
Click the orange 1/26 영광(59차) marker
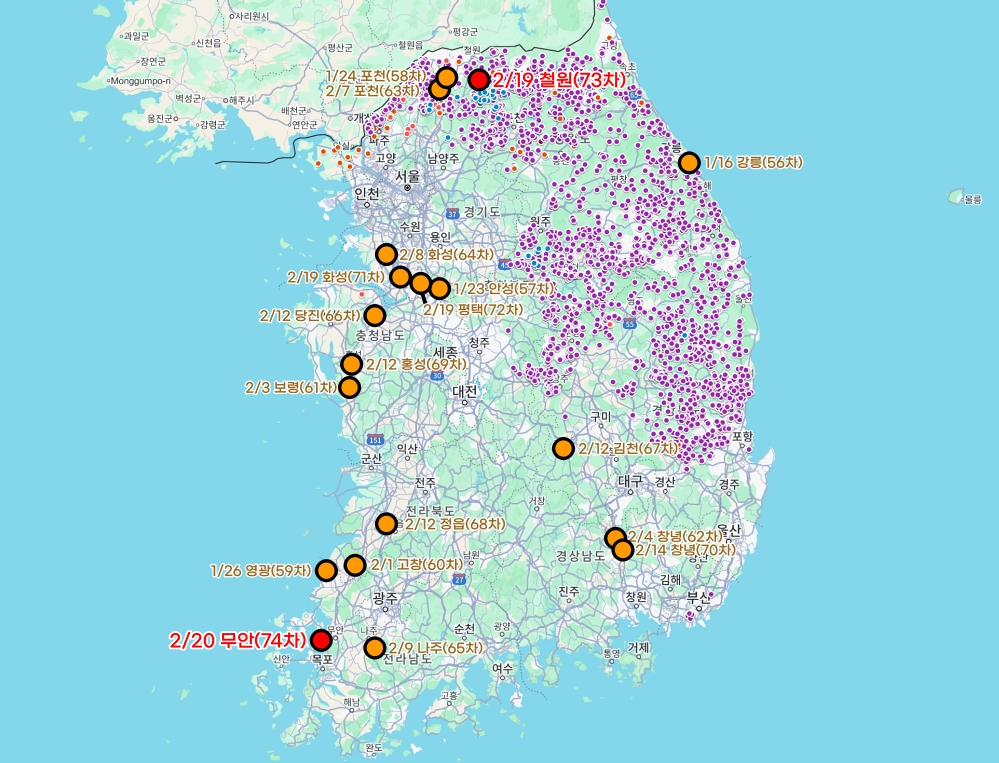click(326, 570)
